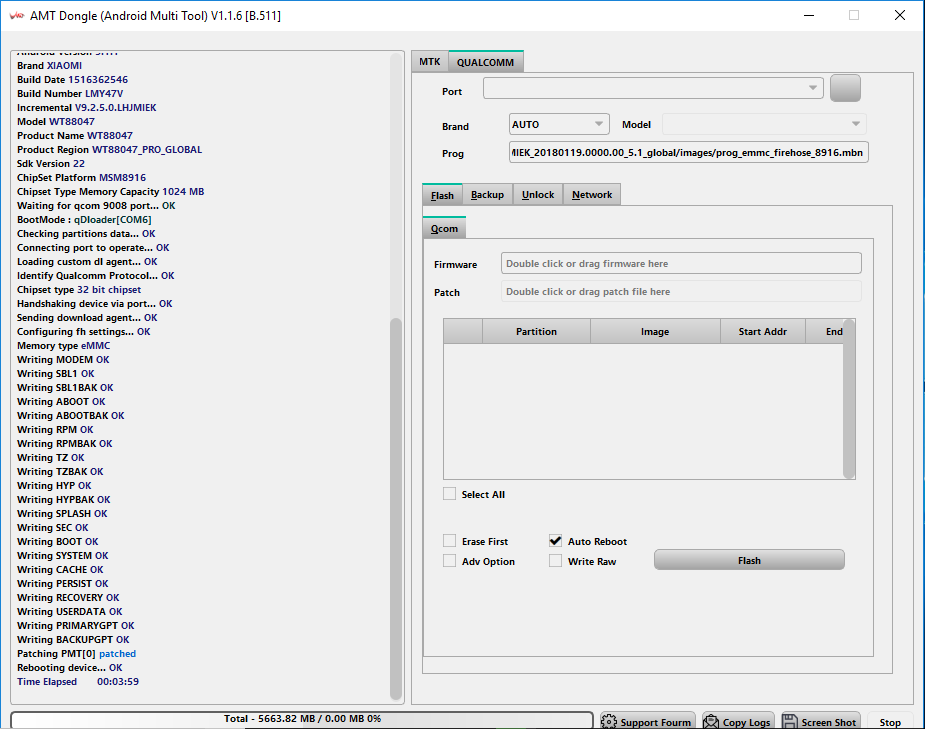Click the Stop button
Viewport: 925px width, 729px height.
click(890, 722)
